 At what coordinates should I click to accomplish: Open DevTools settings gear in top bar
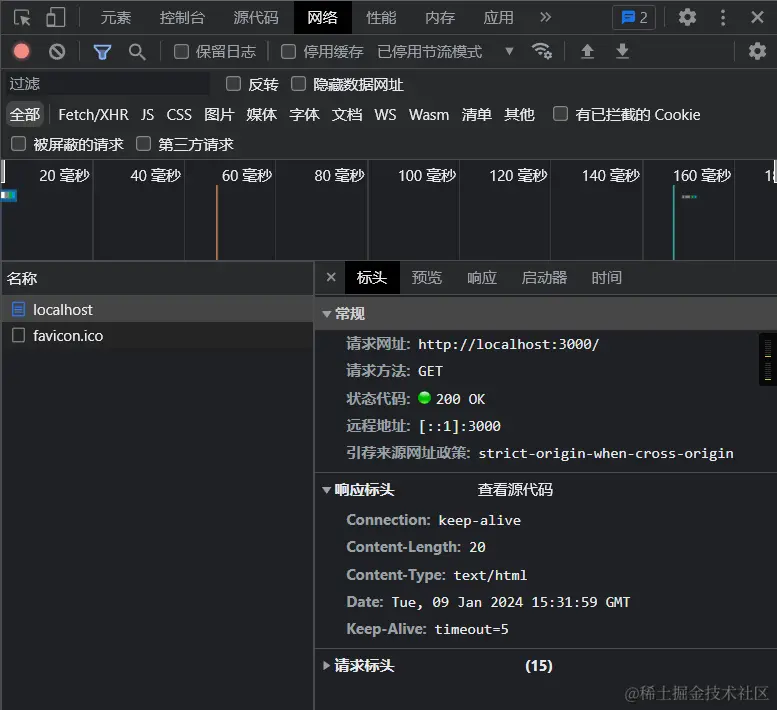coord(687,18)
